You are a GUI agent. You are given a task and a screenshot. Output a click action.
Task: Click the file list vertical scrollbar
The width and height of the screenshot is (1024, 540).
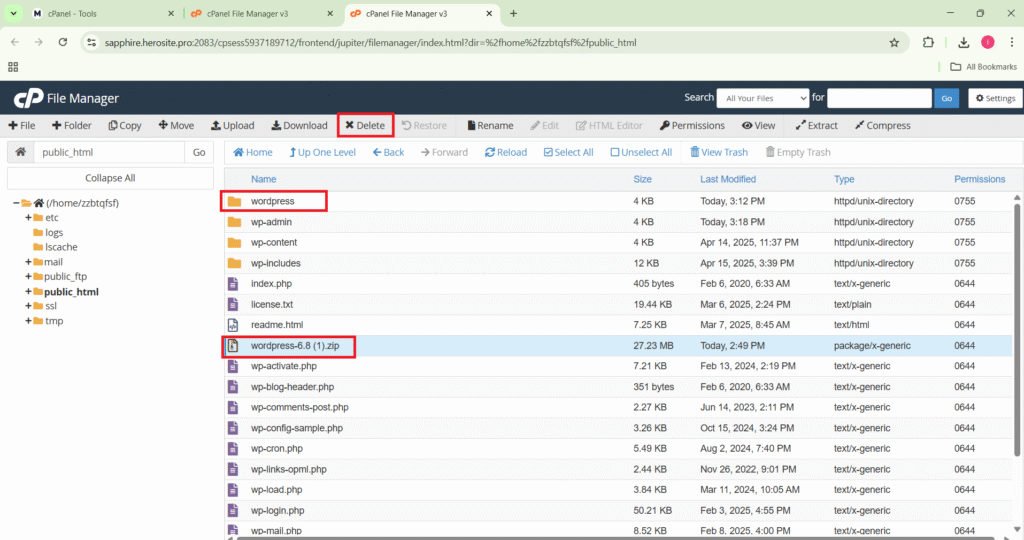click(x=1017, y=330)
